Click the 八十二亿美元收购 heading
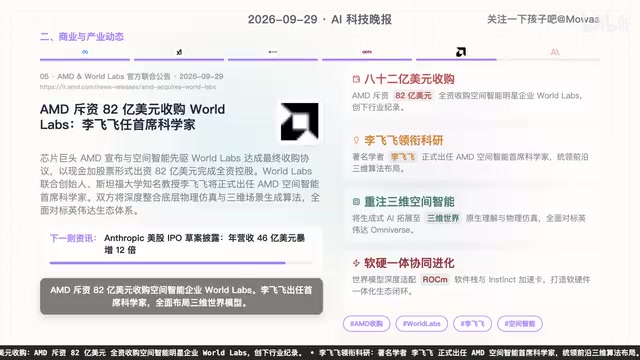Screen dimensions: 640x360 pyautogui.click(x=409, y=79)
